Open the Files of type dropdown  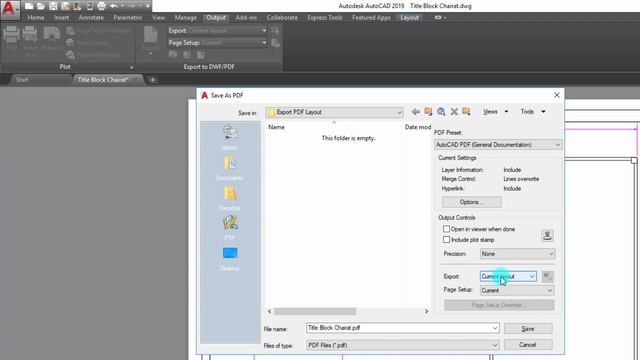pyautogui.click(x=402, y=345)
